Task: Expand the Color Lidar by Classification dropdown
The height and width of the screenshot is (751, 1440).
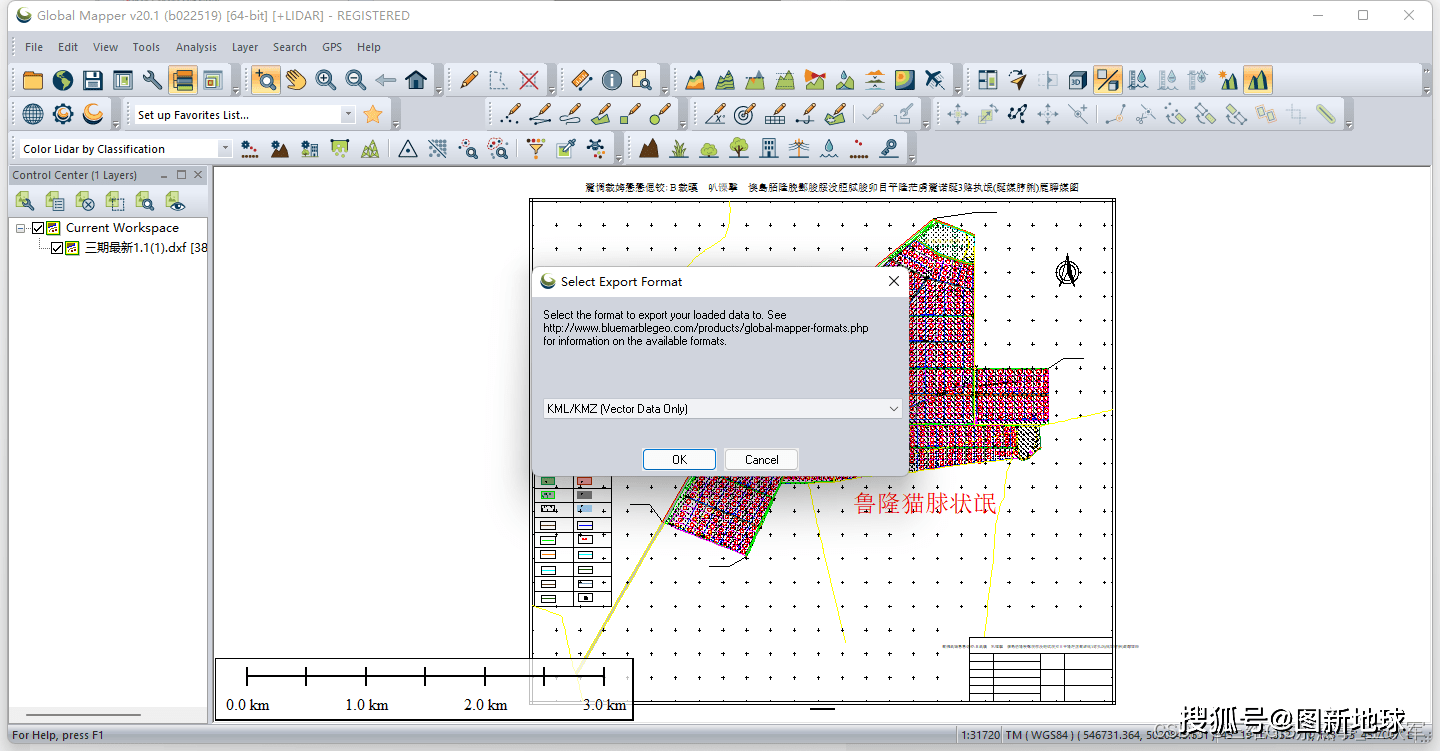Action: pos(225,149)
